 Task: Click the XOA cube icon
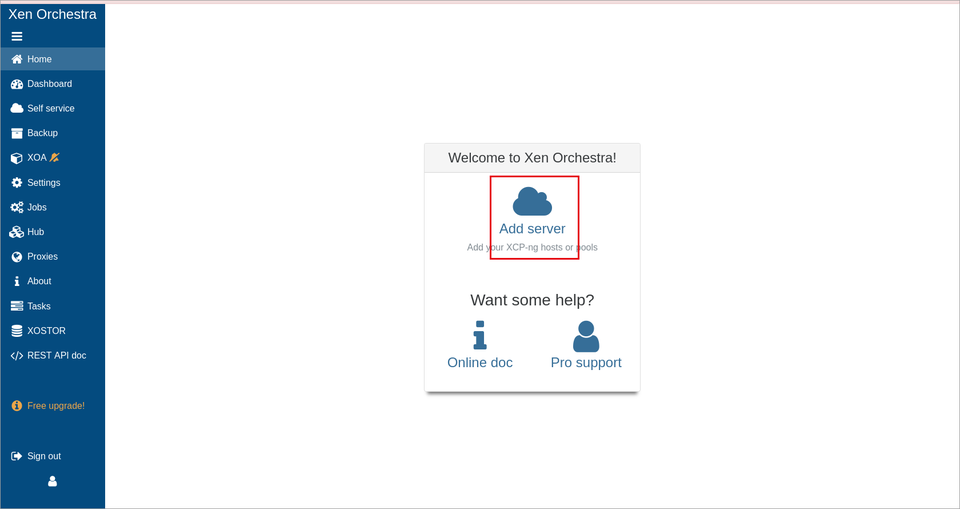17,158
